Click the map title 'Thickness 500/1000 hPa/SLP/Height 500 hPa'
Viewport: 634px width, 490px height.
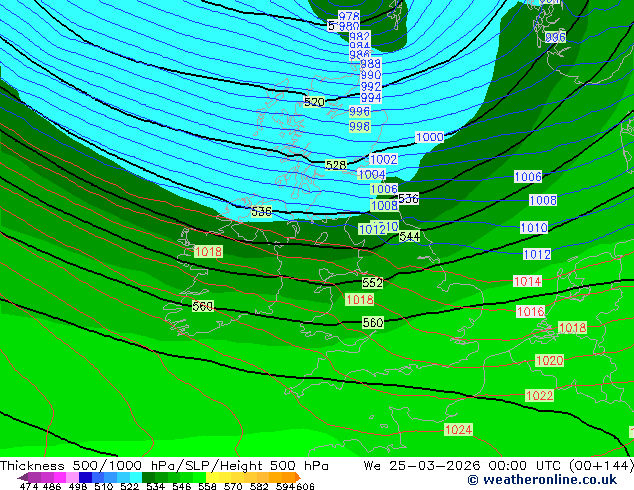point(164,466)
